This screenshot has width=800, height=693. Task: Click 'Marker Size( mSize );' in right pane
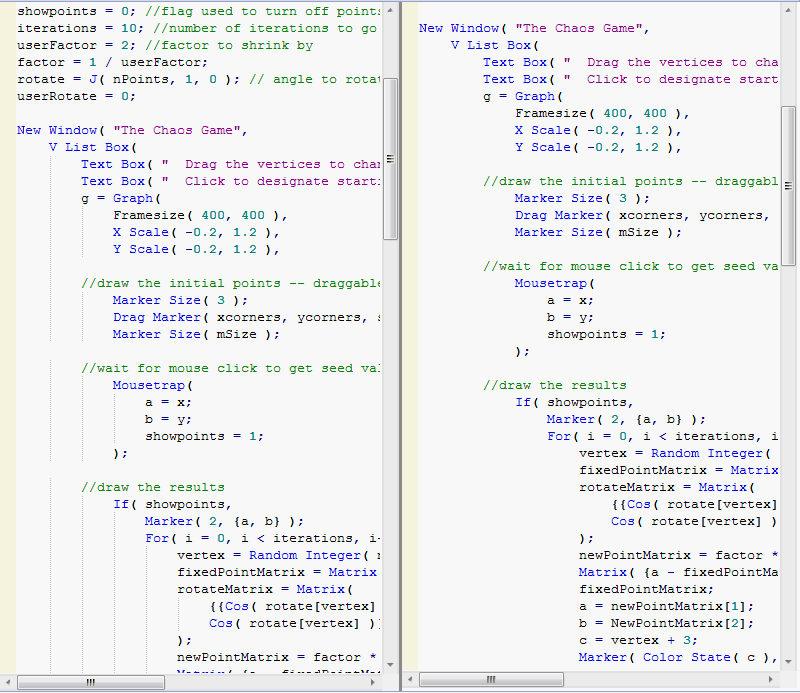point(598,232)
